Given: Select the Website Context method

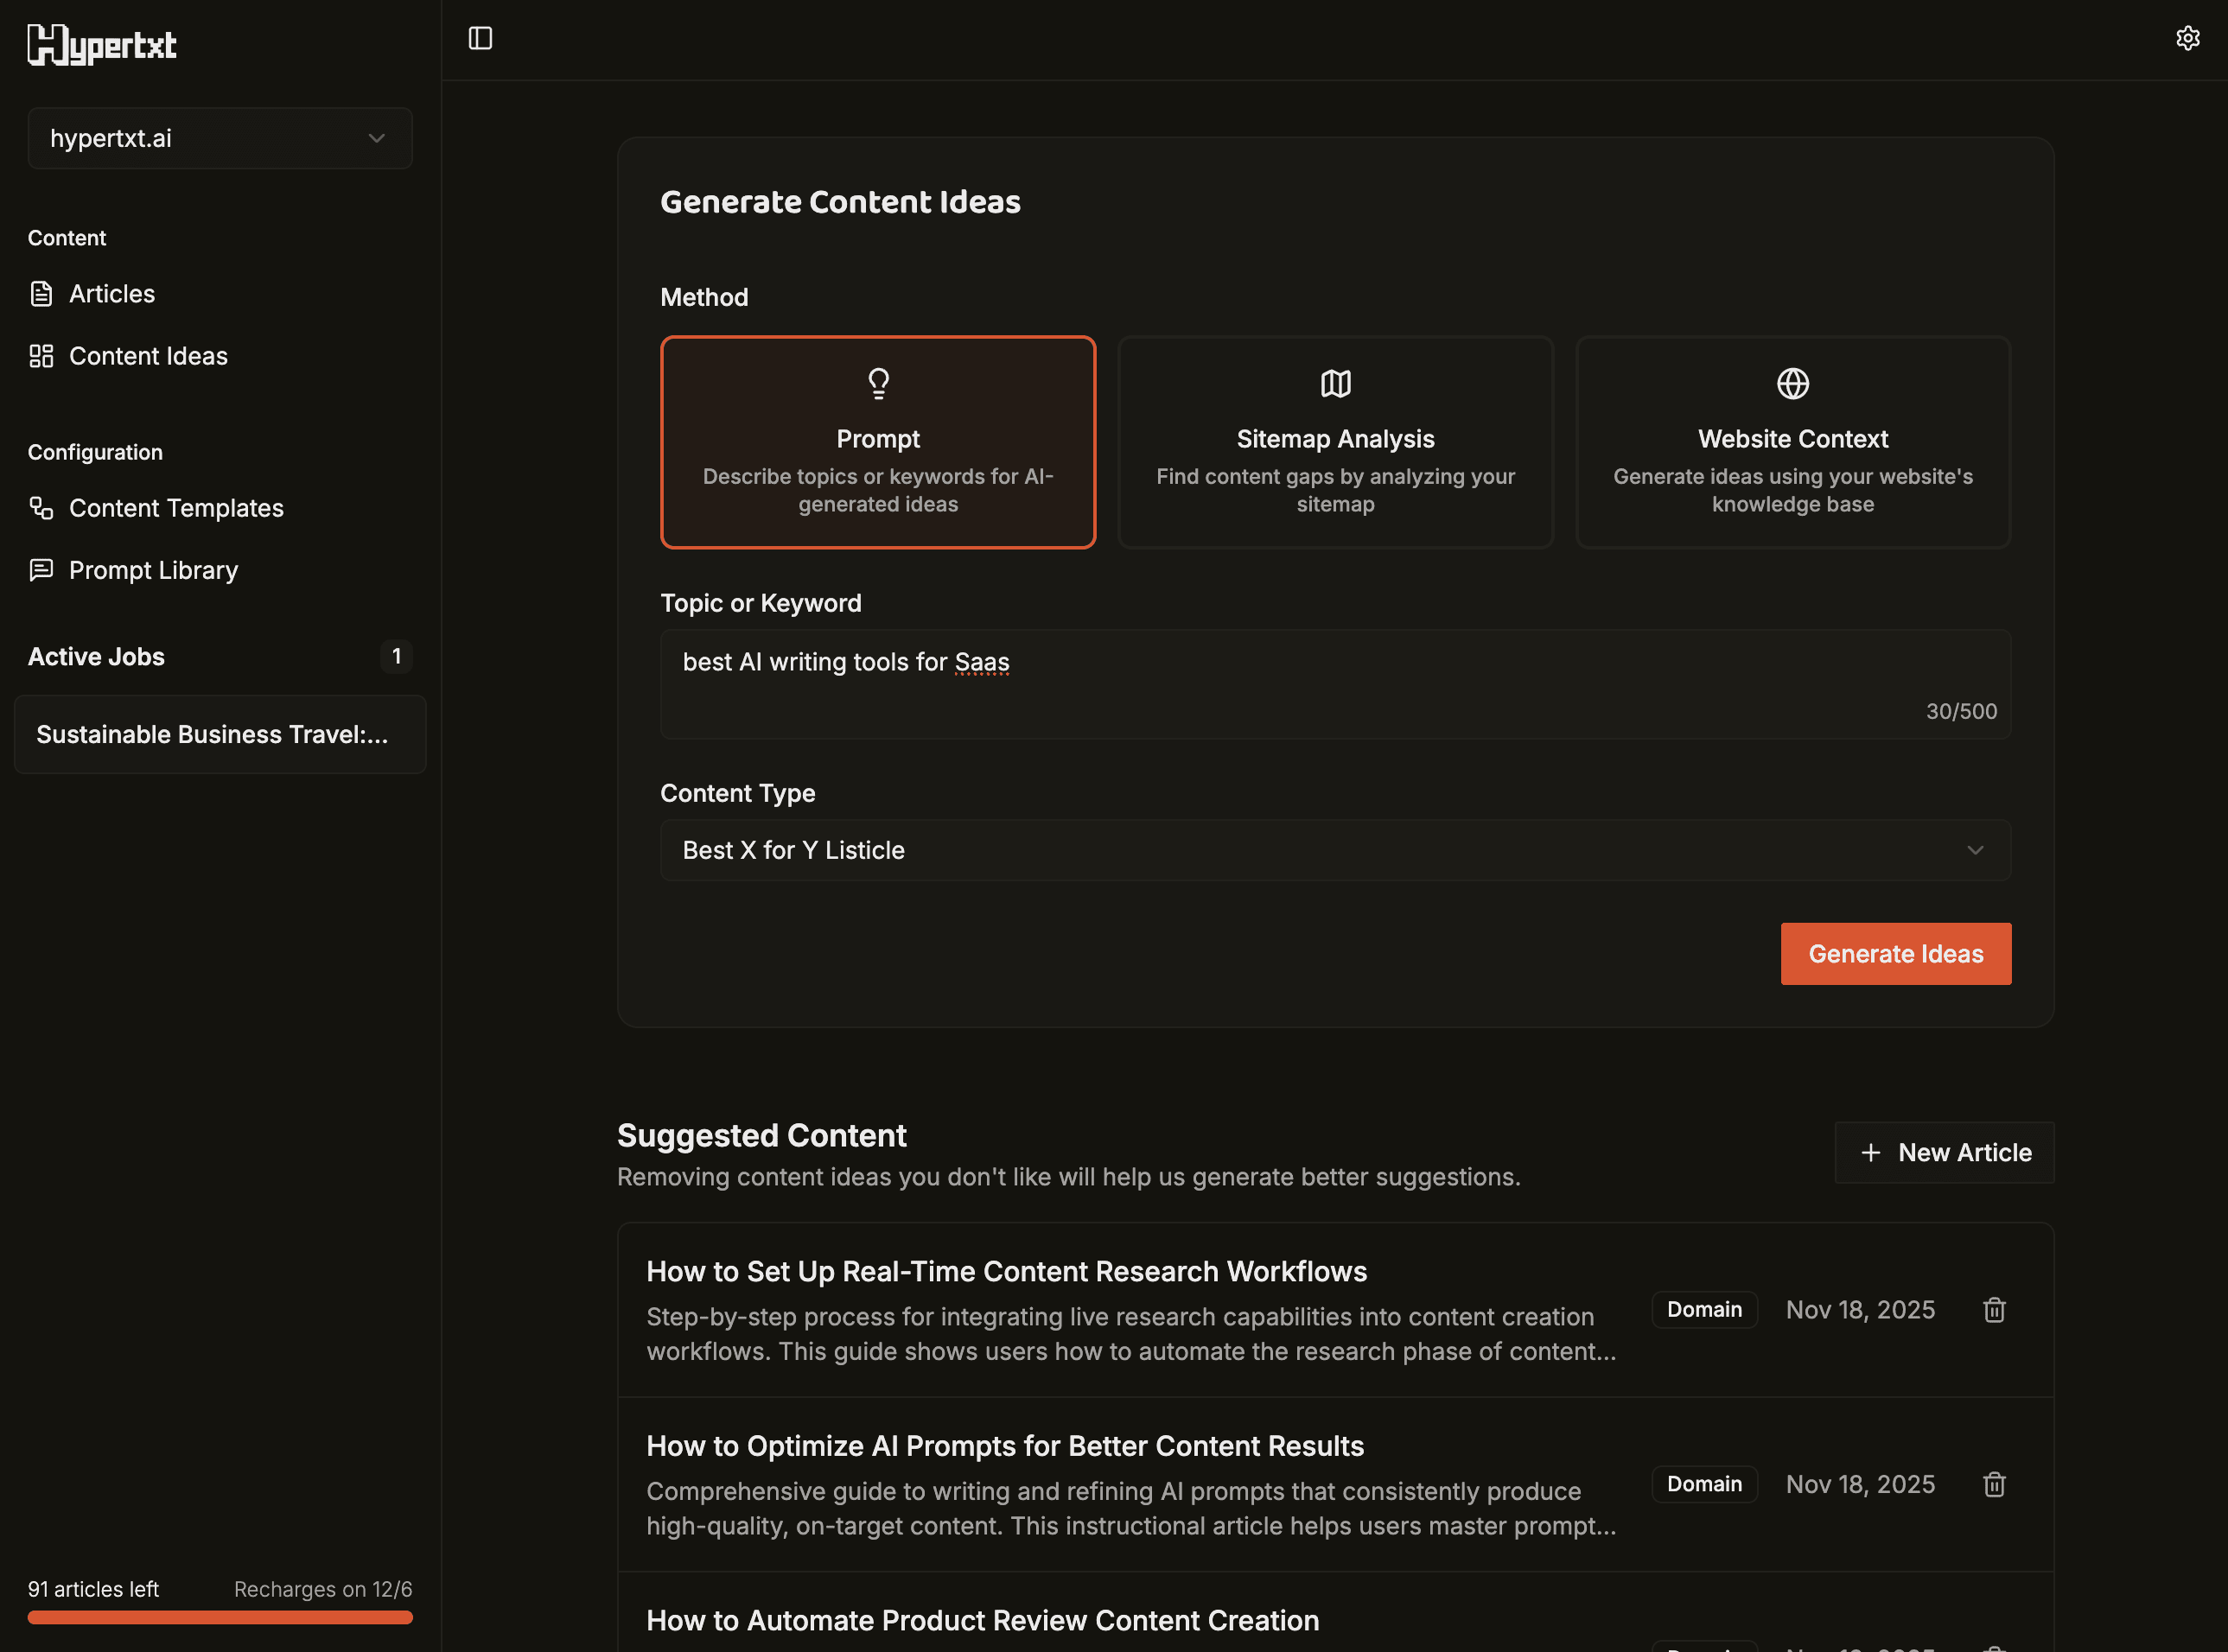Looking at the screenshot, I should [x=1792, y=442].
